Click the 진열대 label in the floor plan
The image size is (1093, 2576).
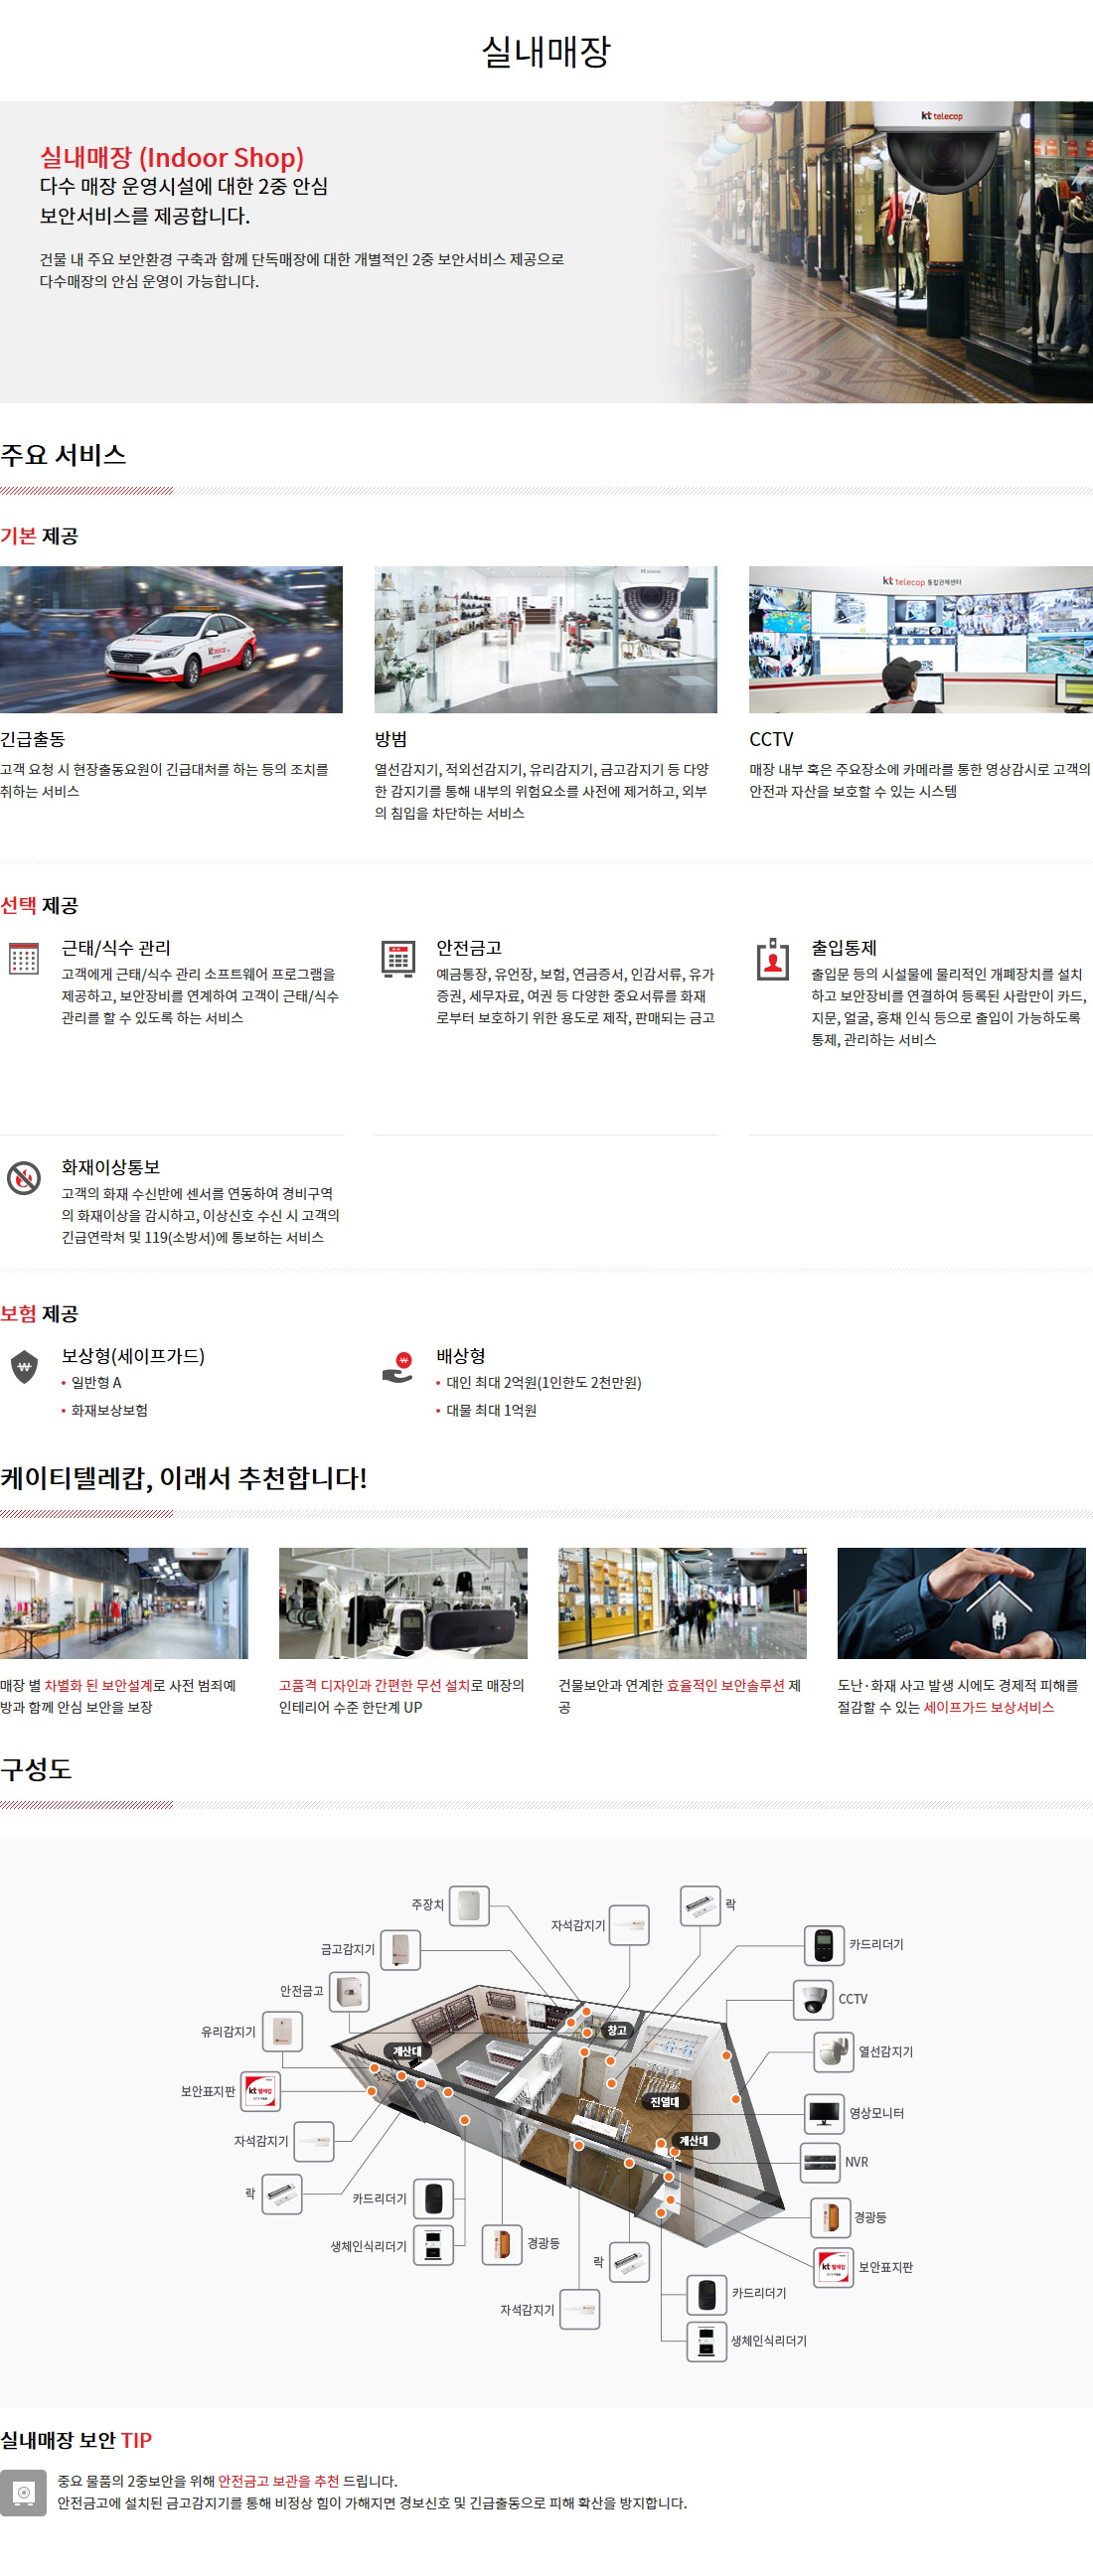[665, 2101]
